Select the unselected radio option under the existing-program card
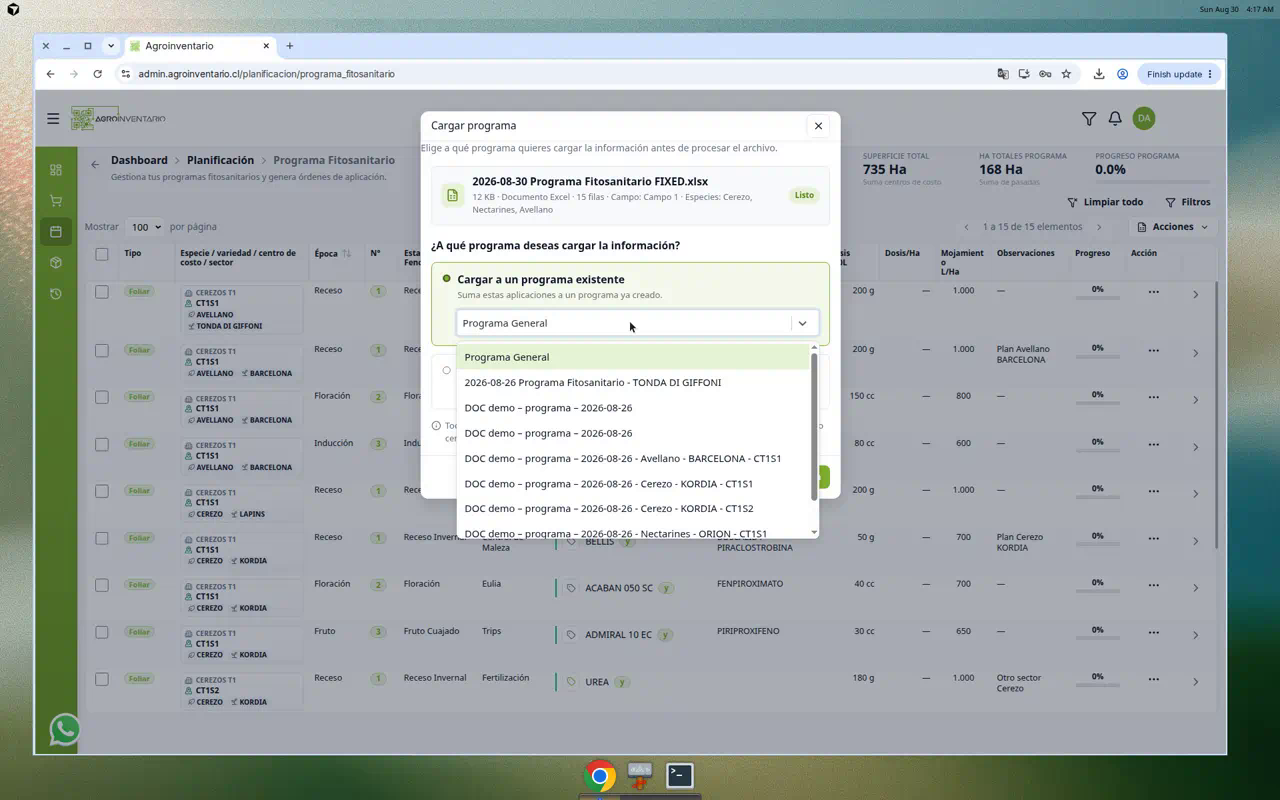 tap(447, 370)
